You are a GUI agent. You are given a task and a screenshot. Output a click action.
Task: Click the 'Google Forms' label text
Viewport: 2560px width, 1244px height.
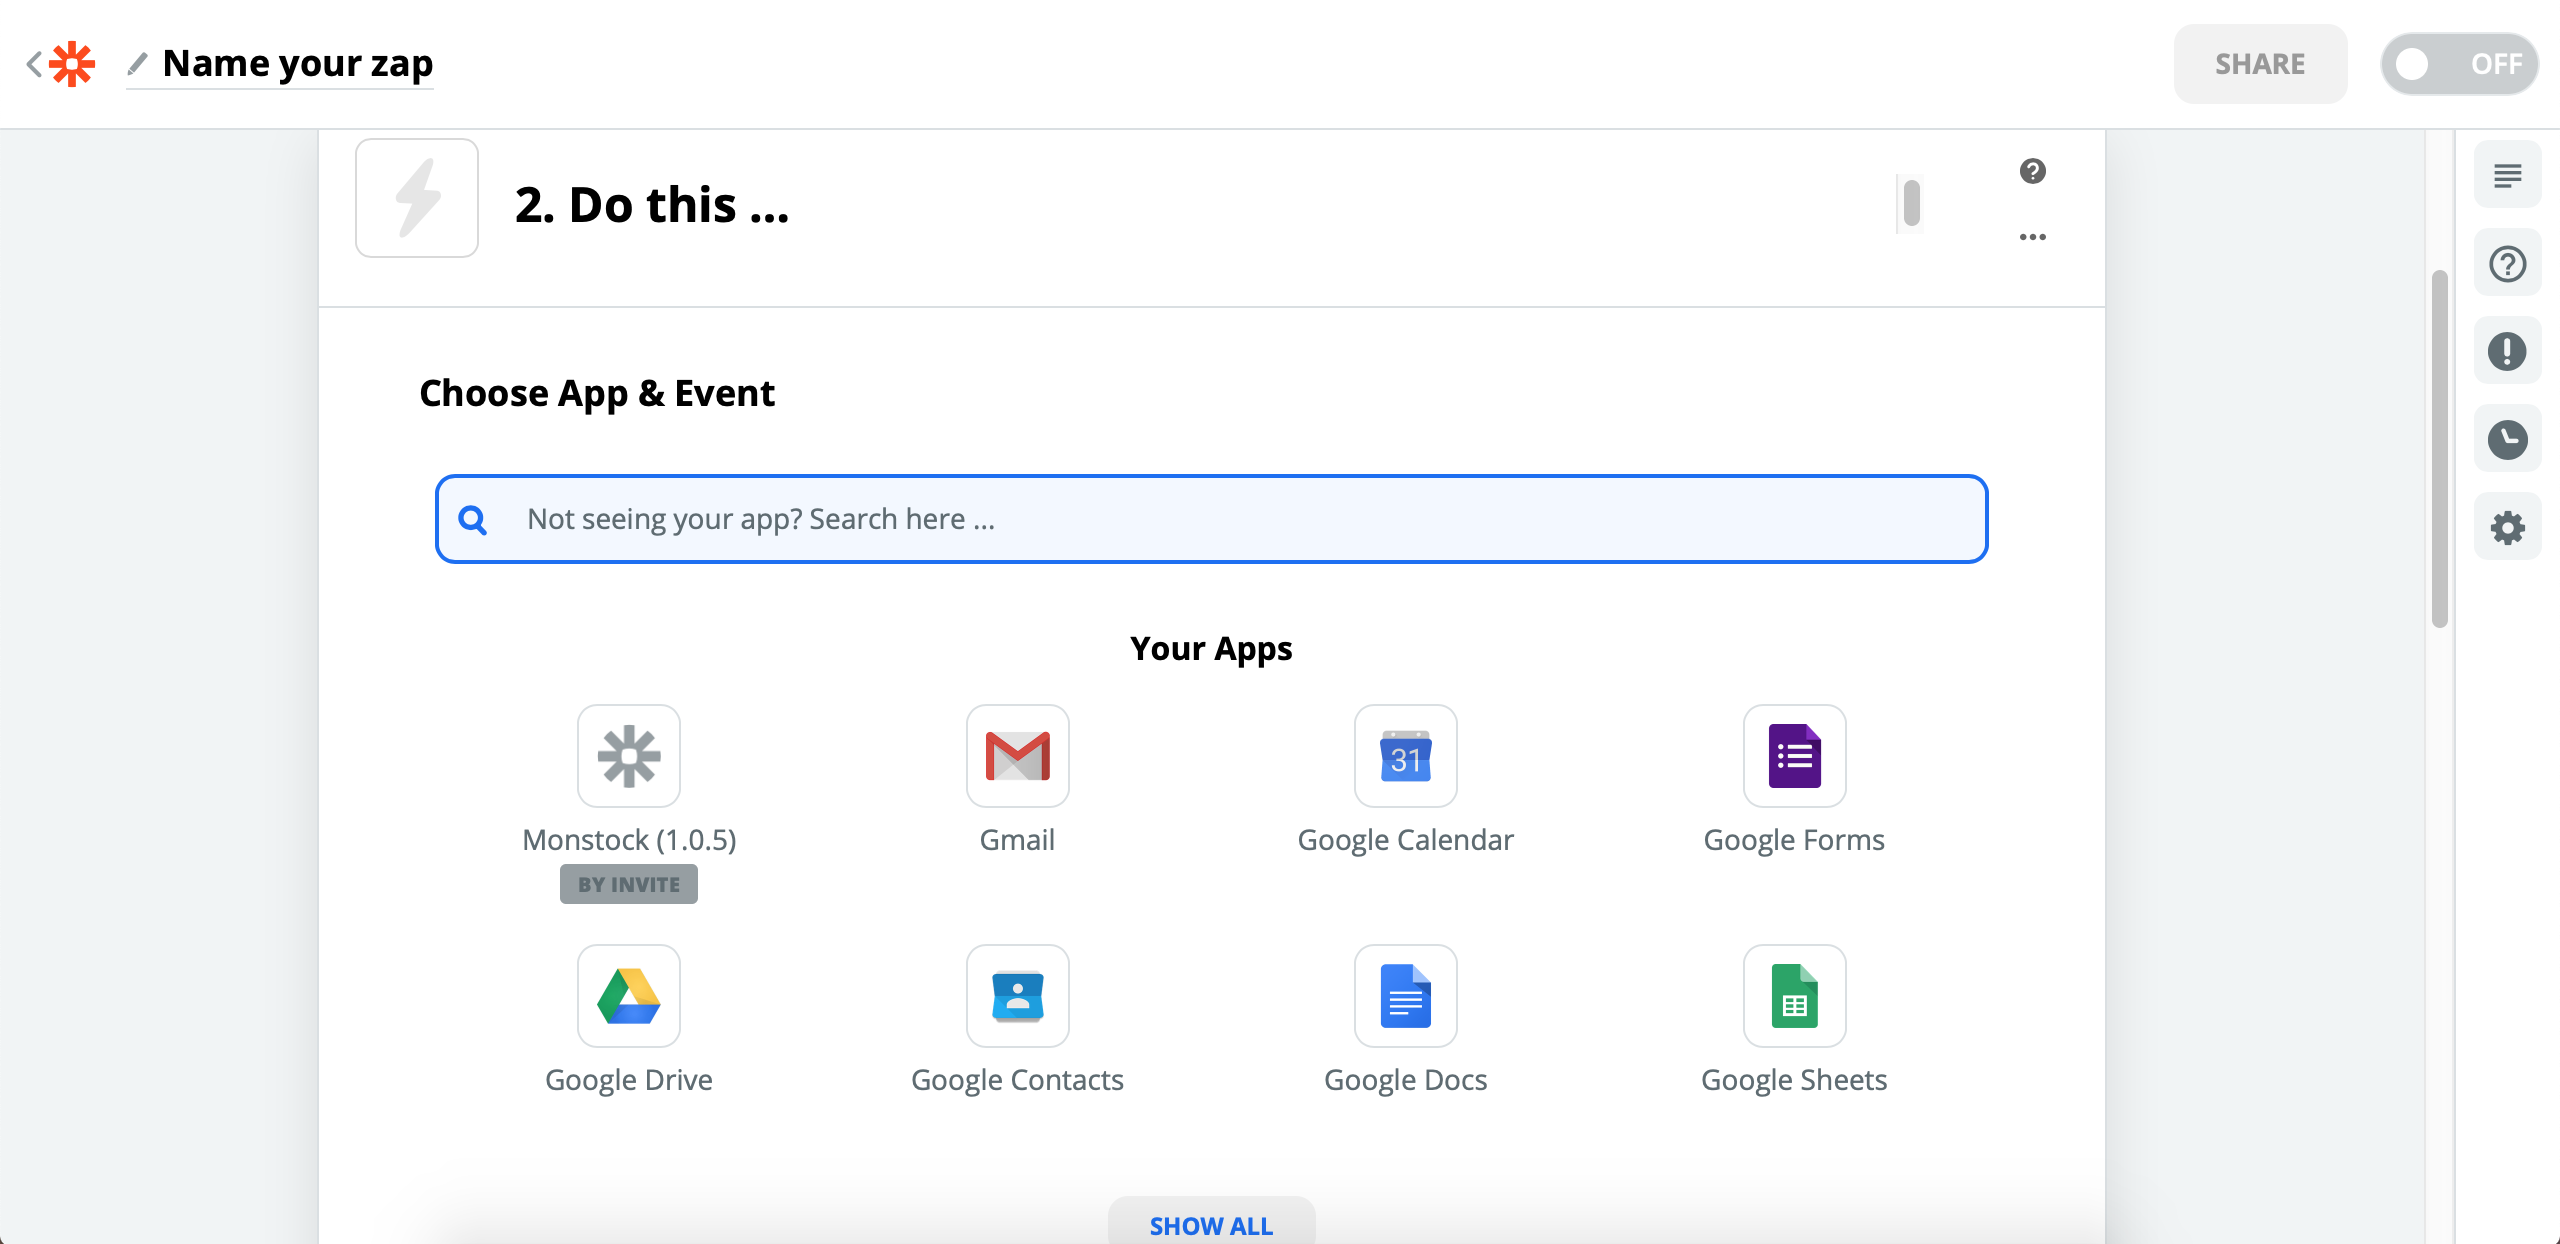point(1795,840)
